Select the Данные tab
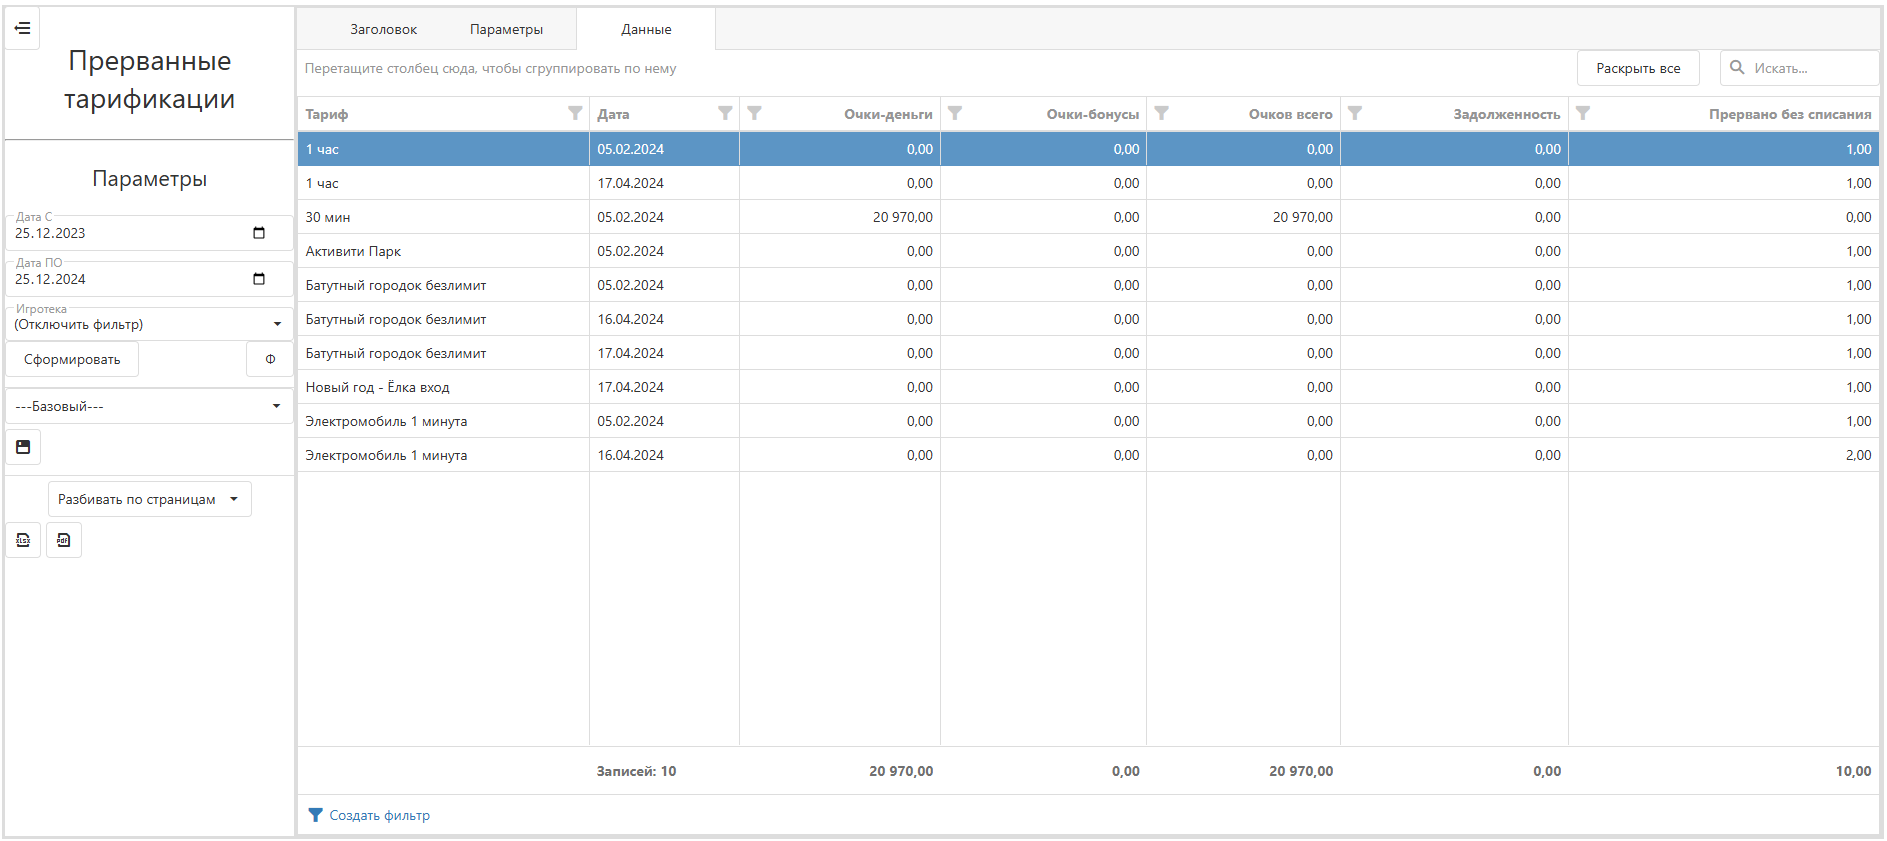Viewport: 1887px width, 841px height. (646, 29)
